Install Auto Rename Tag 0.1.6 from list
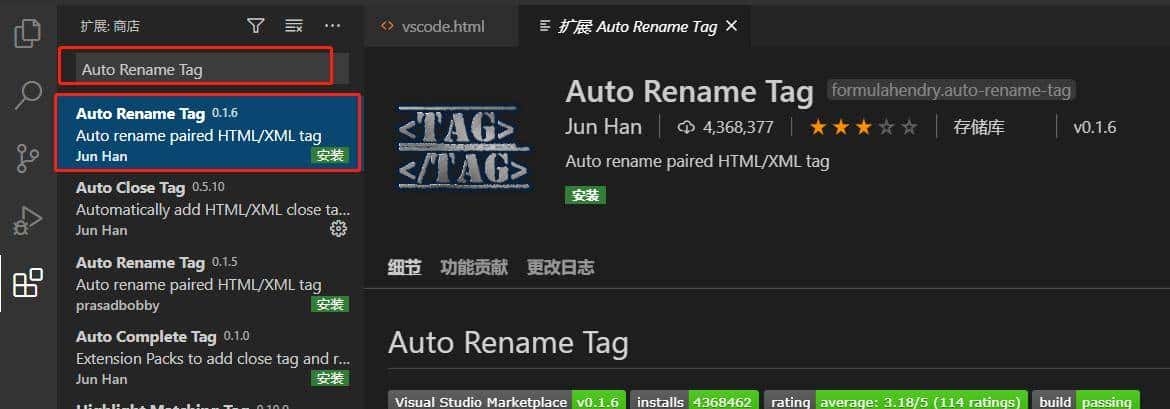Screen dimensions: 1170x409 coord(331,155)
